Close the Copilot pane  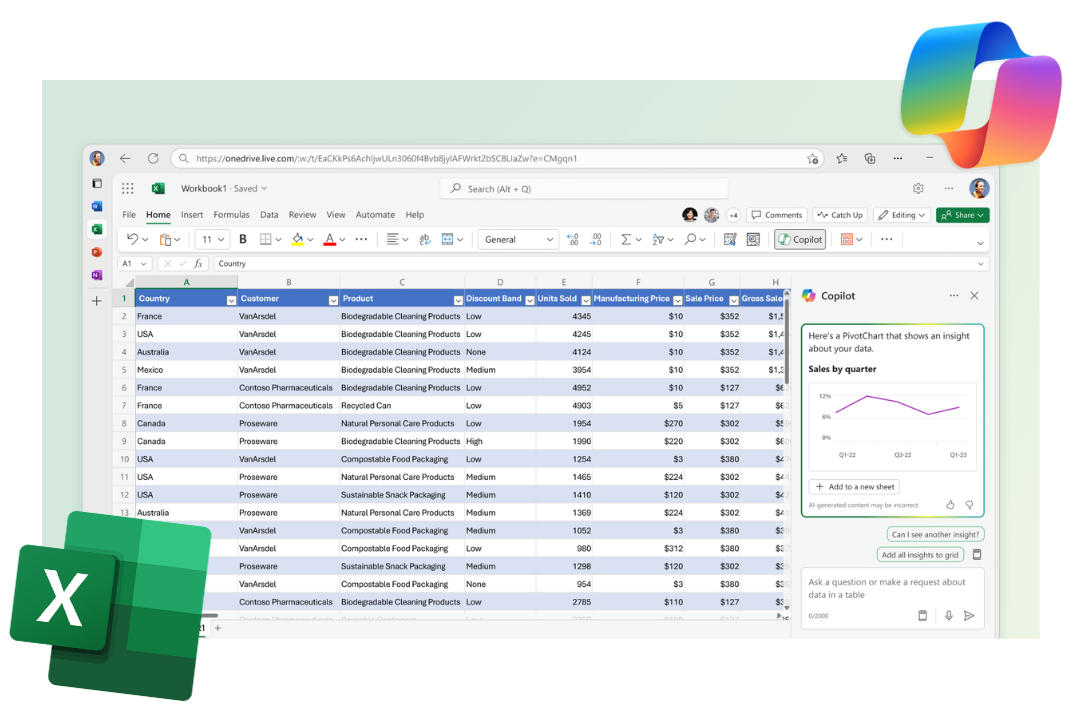(x=974, y=296)
